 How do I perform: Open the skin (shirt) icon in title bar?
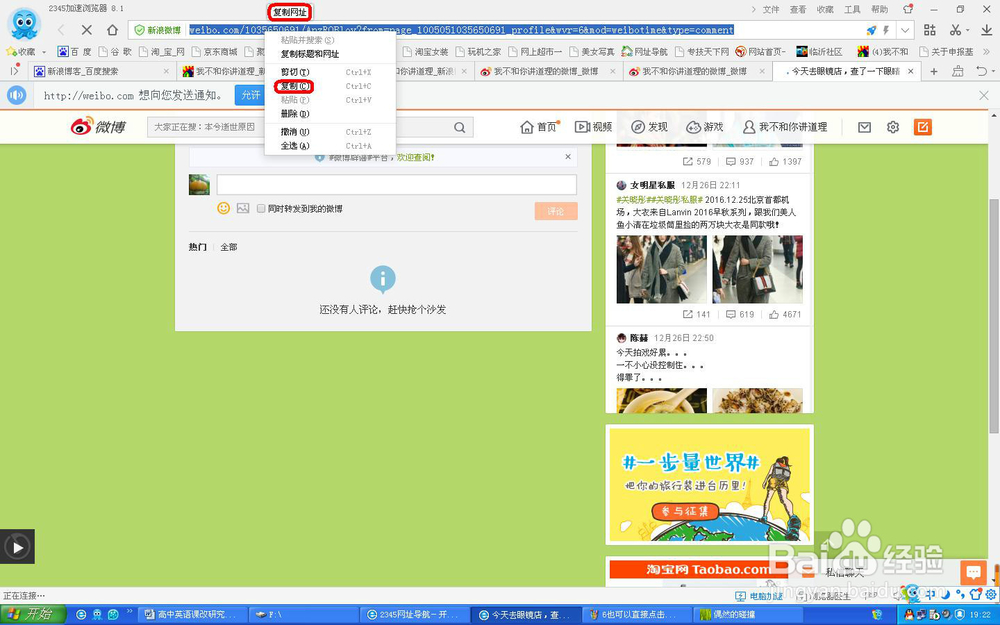coord(908,9)
